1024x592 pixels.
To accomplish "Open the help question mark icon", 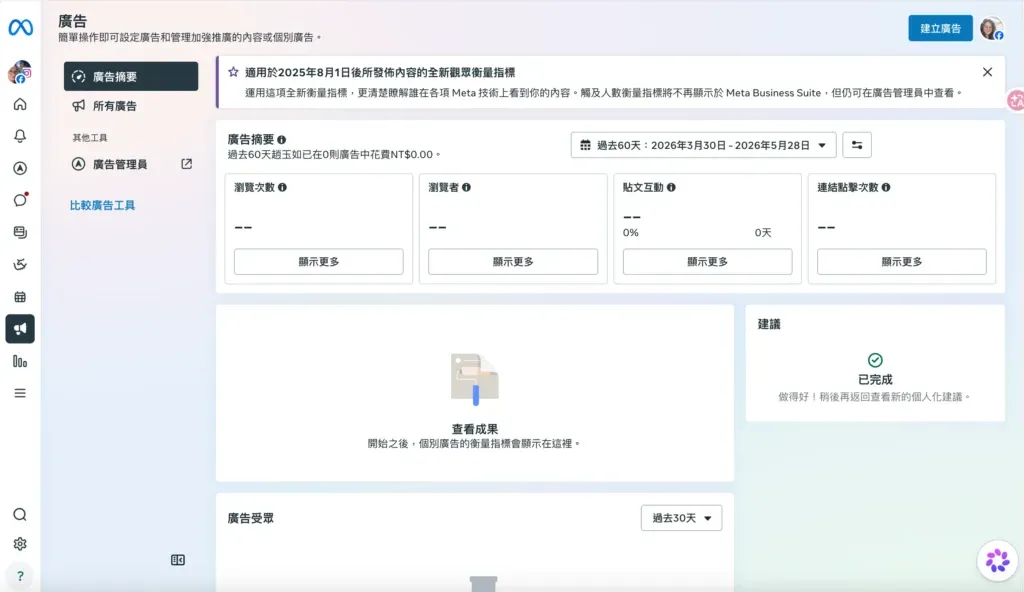I will [20, 576].
